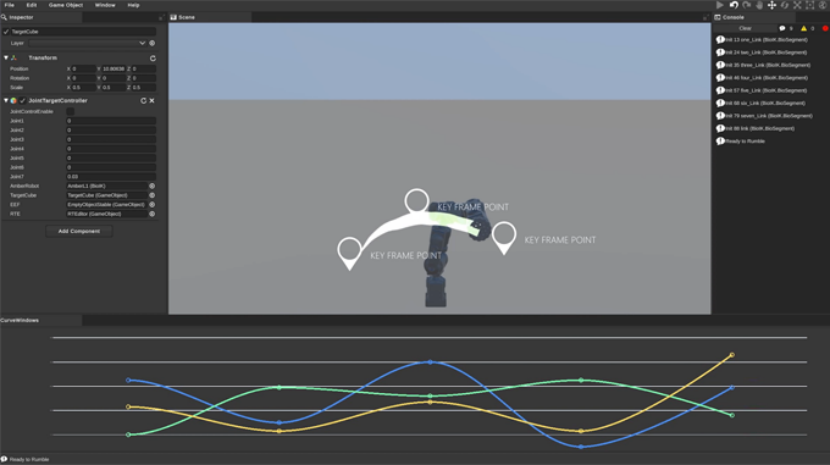Open the Game Object menu
This screenshot has height=465, width=830.
pos(66,5)
